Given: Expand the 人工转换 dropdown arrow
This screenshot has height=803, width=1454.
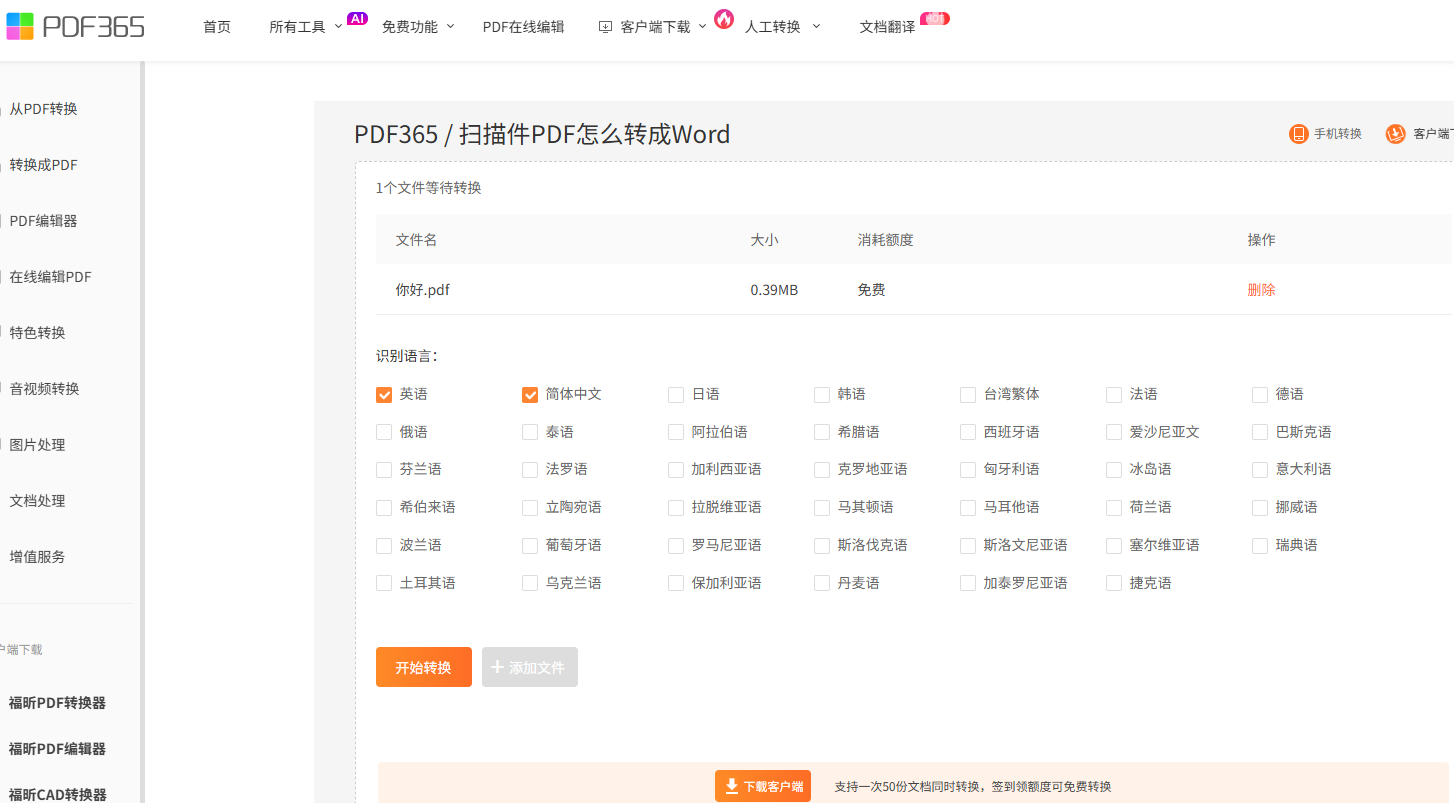Looking at the screenshot, I should 816,26.
